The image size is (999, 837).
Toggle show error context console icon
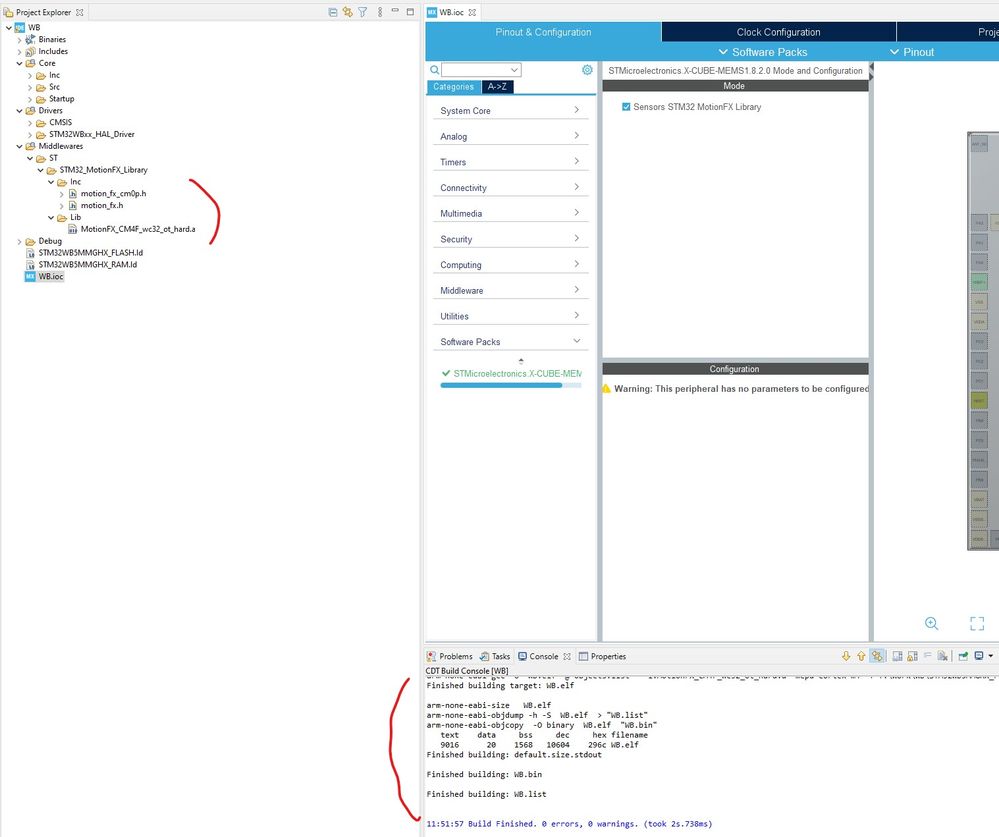point(877,656)
